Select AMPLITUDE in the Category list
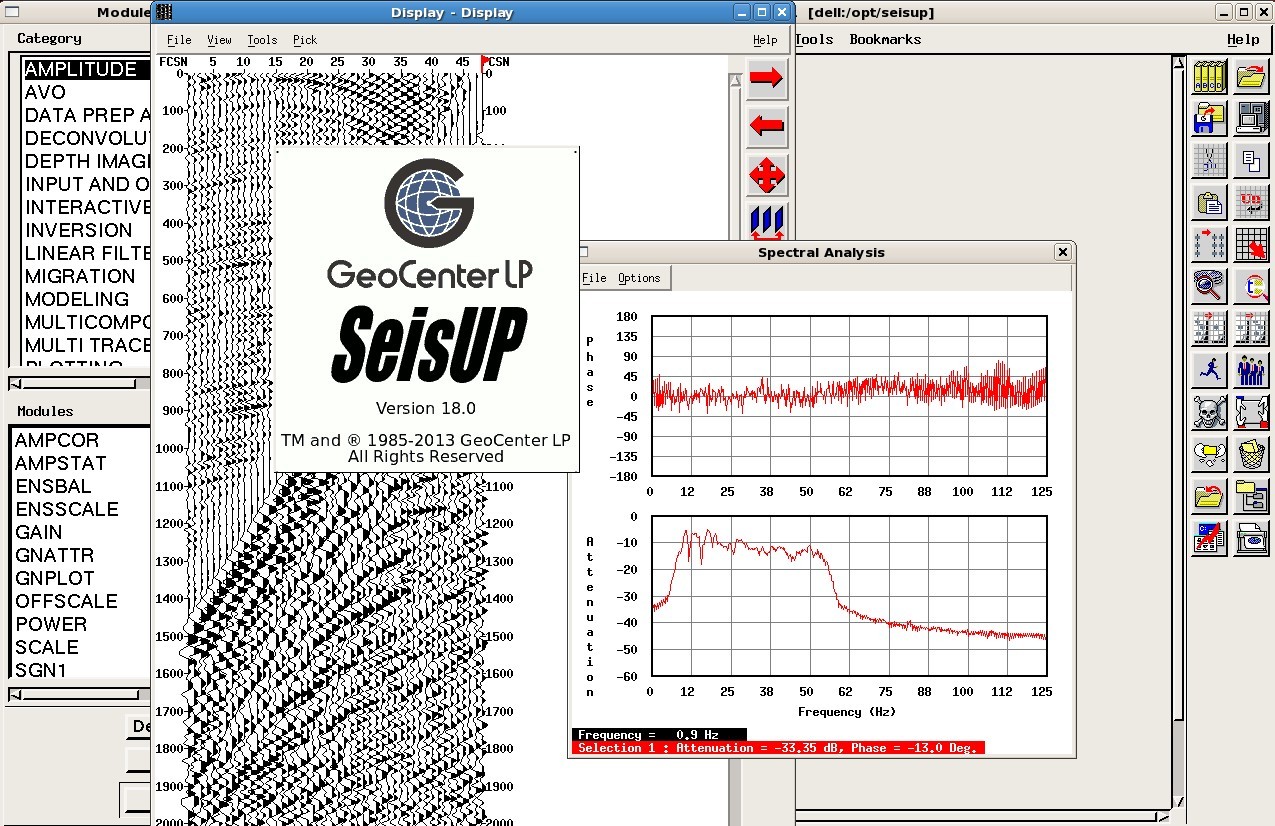Screen dimensions: 1275x826 click(x=86, y=69)
